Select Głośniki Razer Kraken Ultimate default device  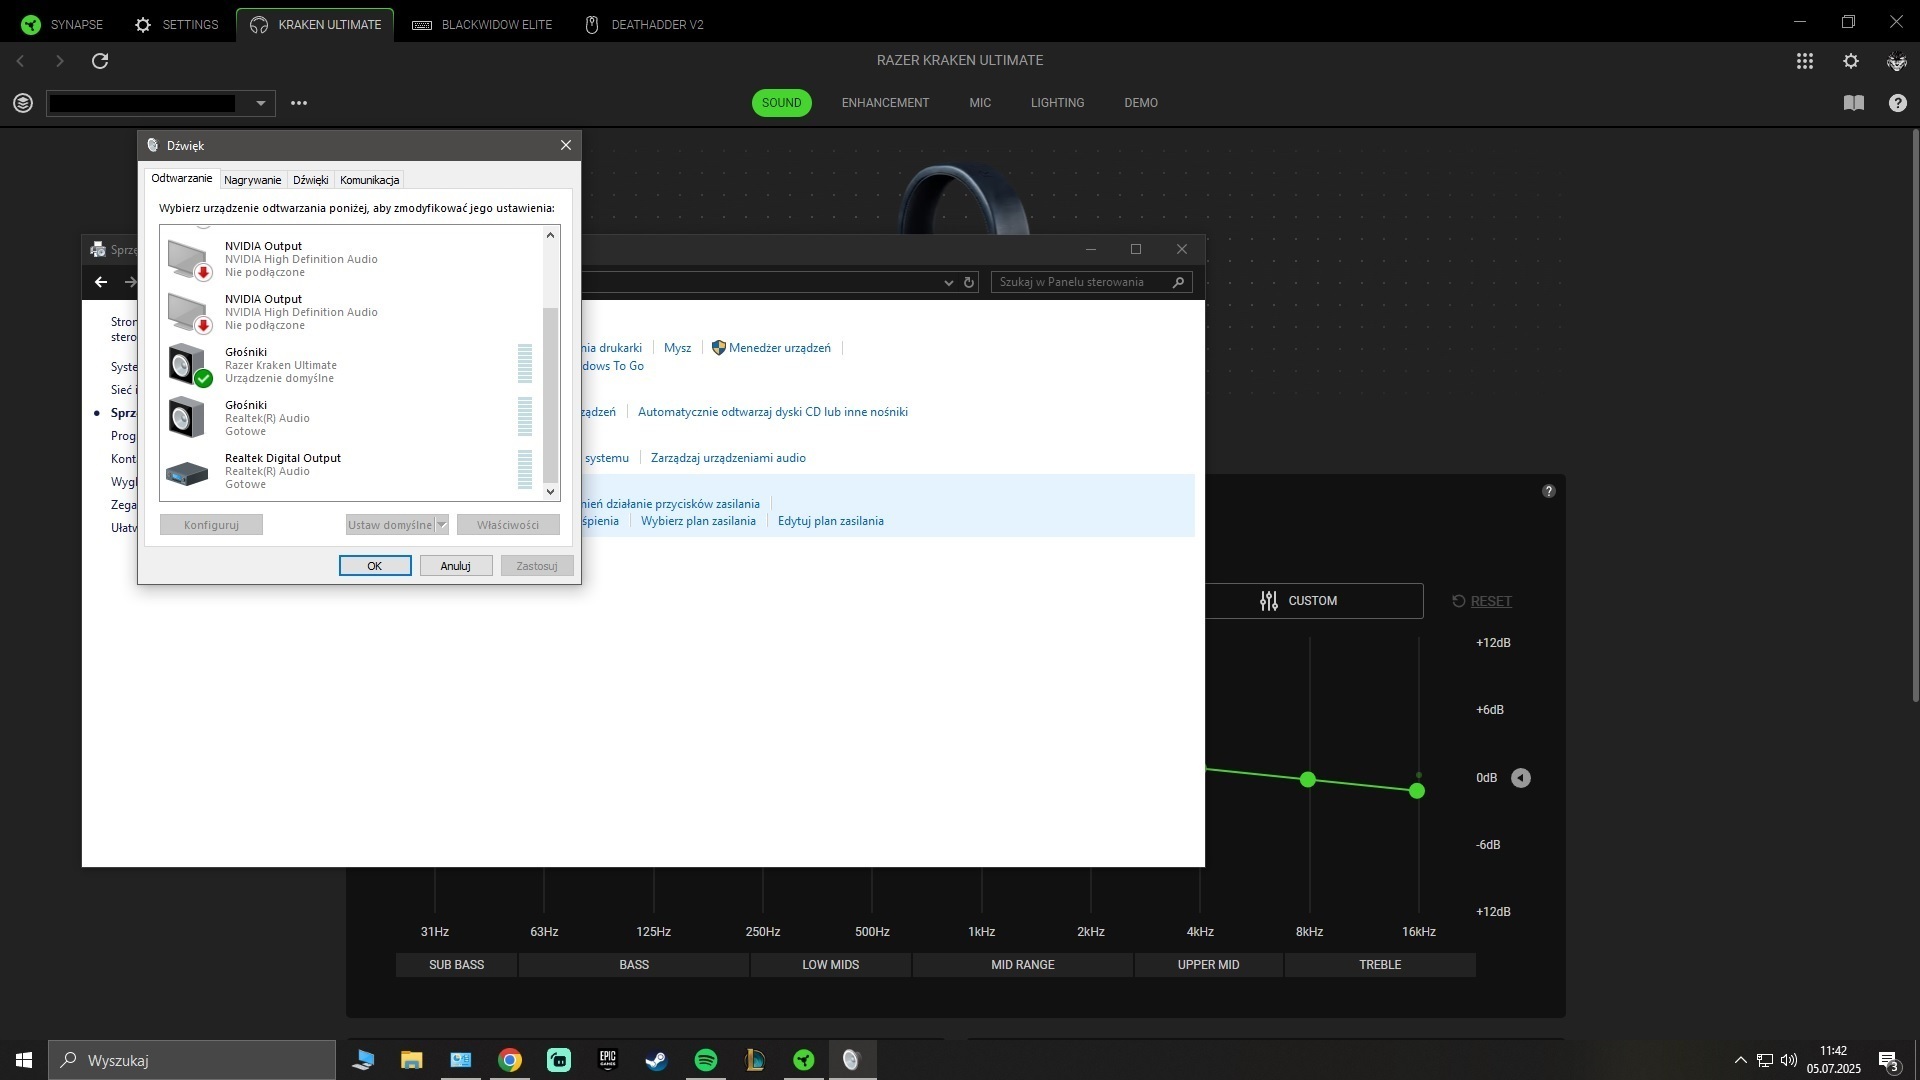[350, 365]
